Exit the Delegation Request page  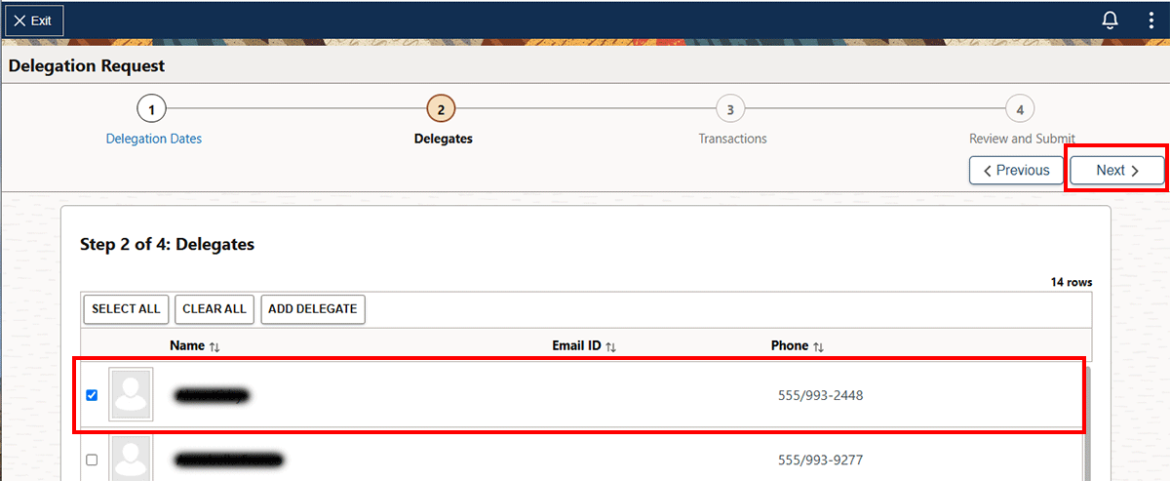[35, 20]
